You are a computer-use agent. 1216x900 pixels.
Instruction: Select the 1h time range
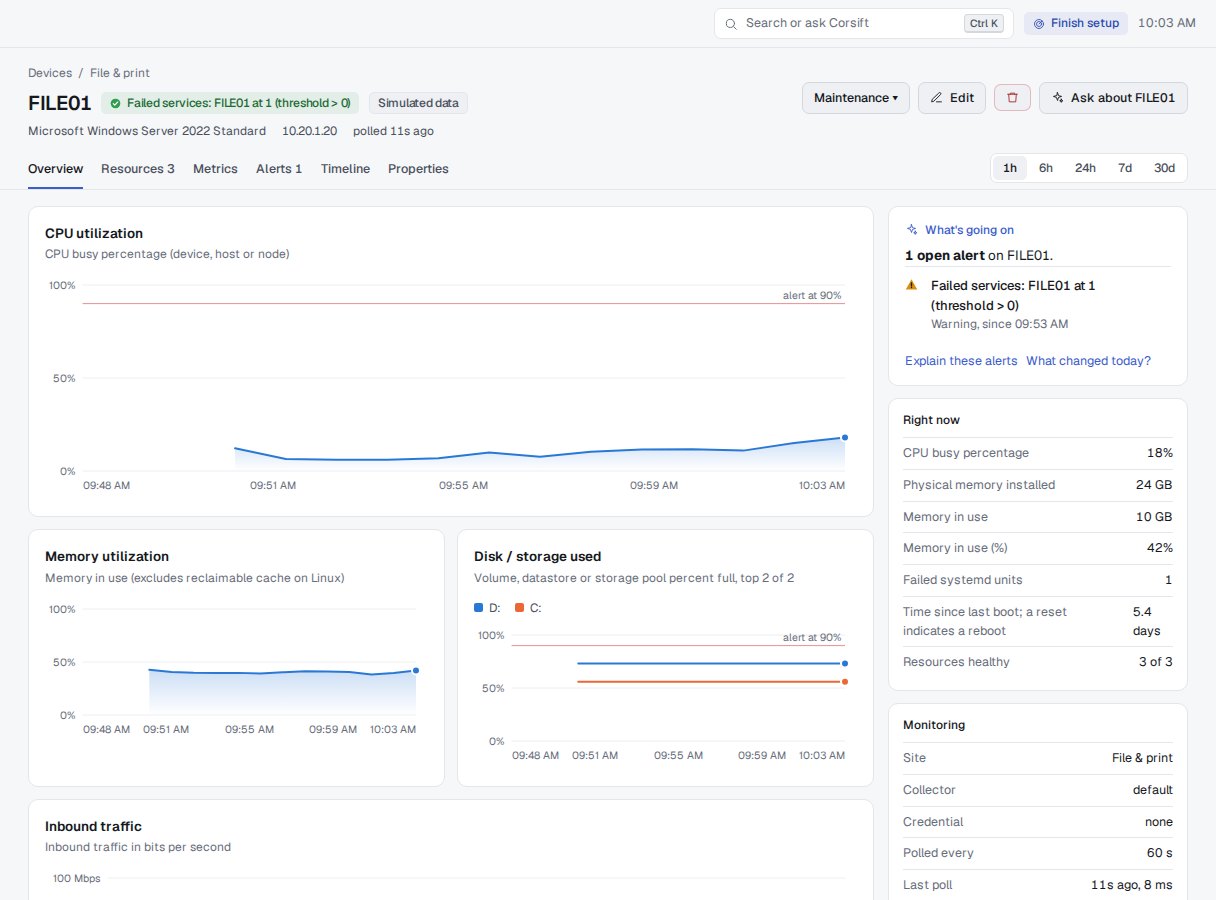[1010, 168]
